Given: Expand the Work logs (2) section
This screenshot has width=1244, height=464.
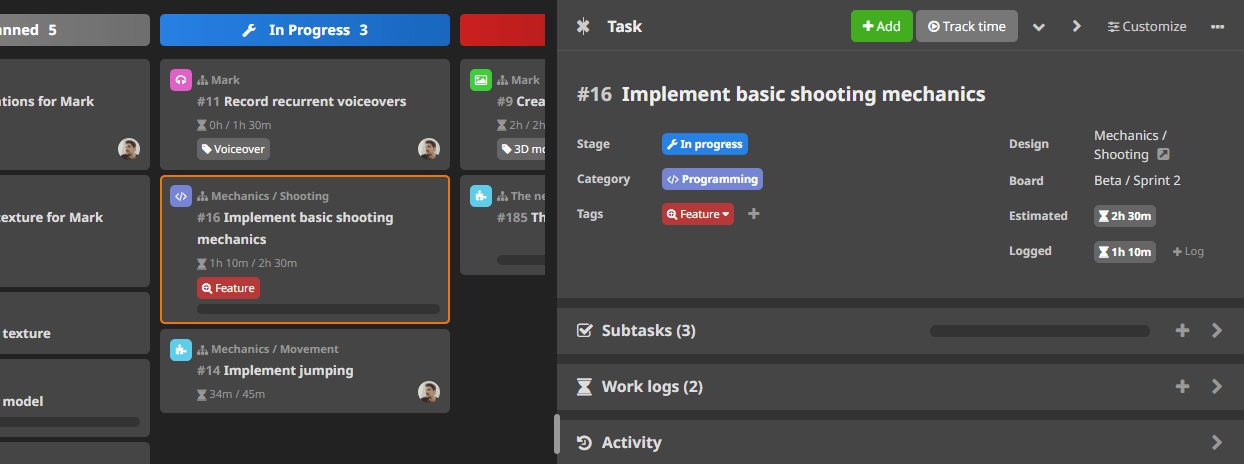Looking at the screenshot, I should click(x=1217, y=386).
